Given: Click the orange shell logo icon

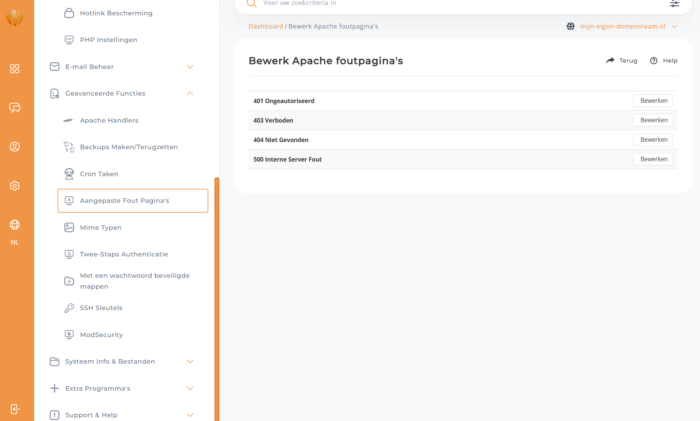Looking at the screenshot, I should [x=15, y=18].
